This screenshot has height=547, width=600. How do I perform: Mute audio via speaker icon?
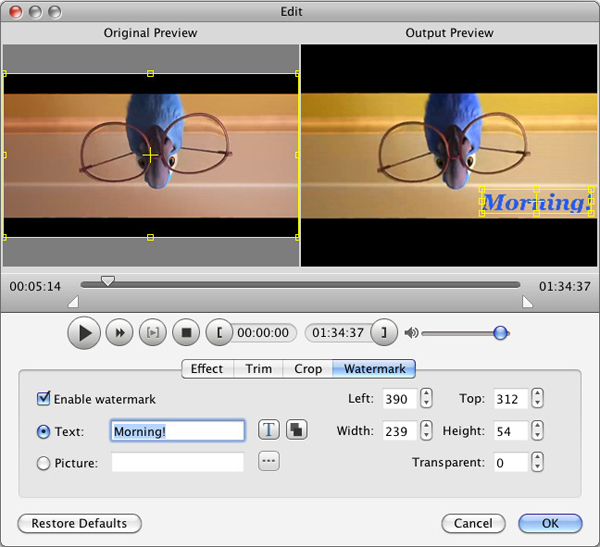[411, 333]
